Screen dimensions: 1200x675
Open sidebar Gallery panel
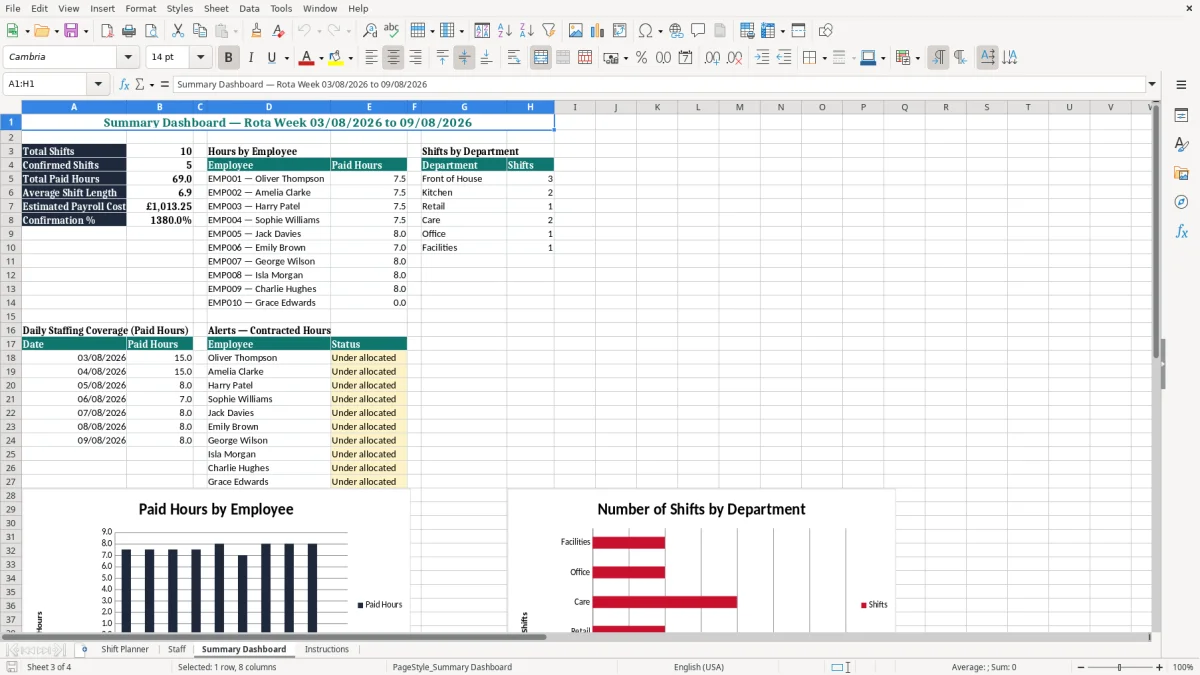click(1181, 173)
